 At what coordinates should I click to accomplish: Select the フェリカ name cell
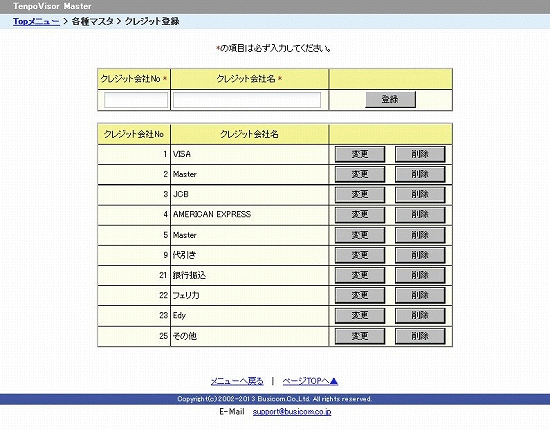pos(249,295)
